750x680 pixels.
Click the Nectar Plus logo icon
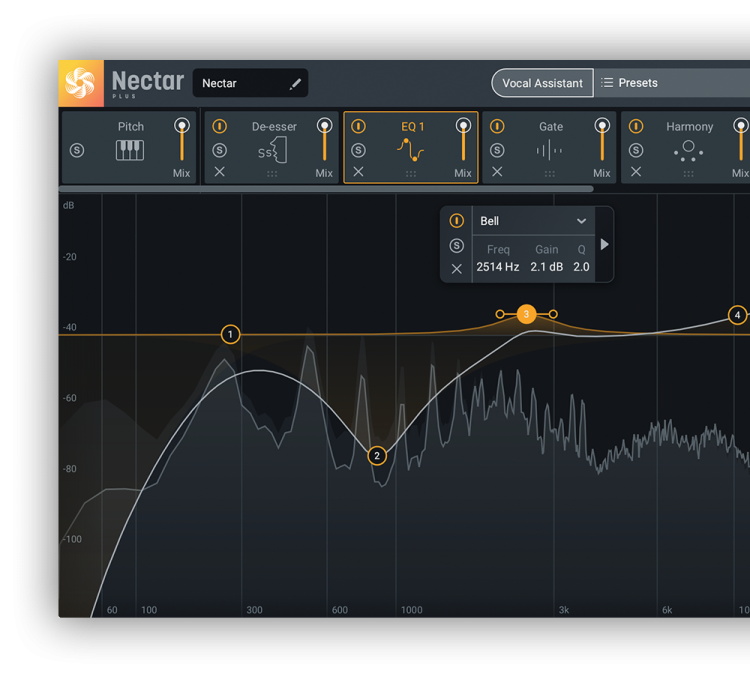click(80, 83)
